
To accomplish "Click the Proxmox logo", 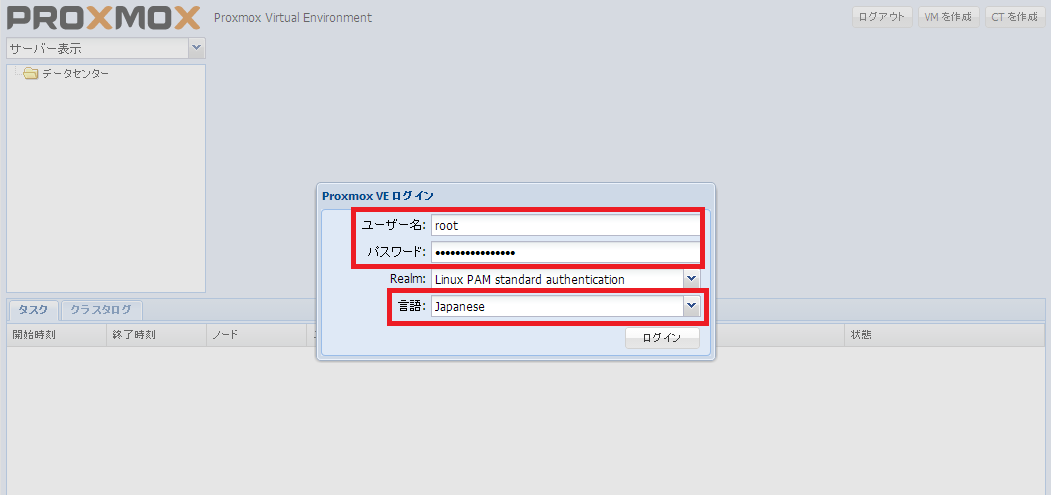I will coord(104,18).
